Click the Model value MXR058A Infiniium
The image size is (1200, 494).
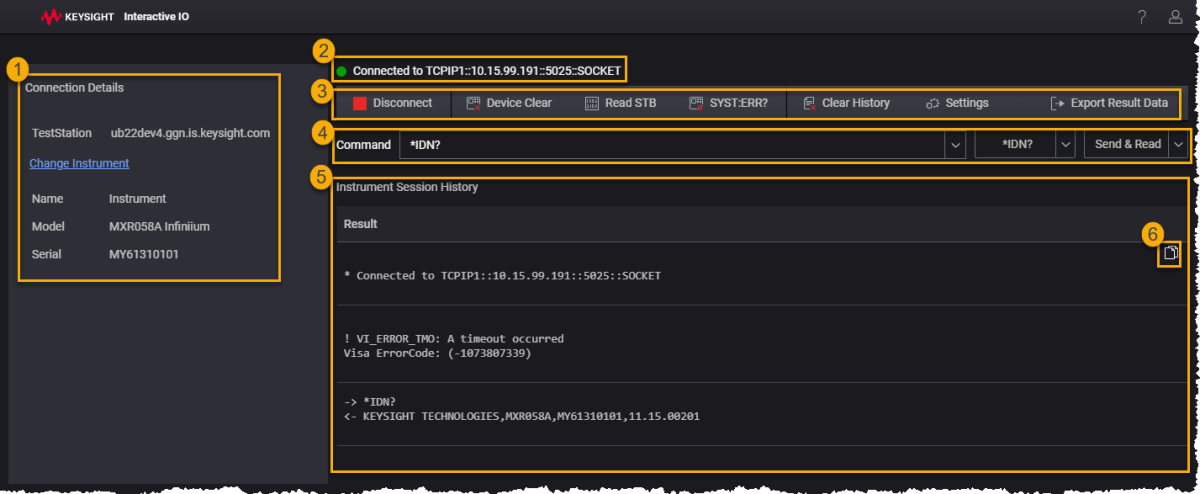[x=159, y=227]
